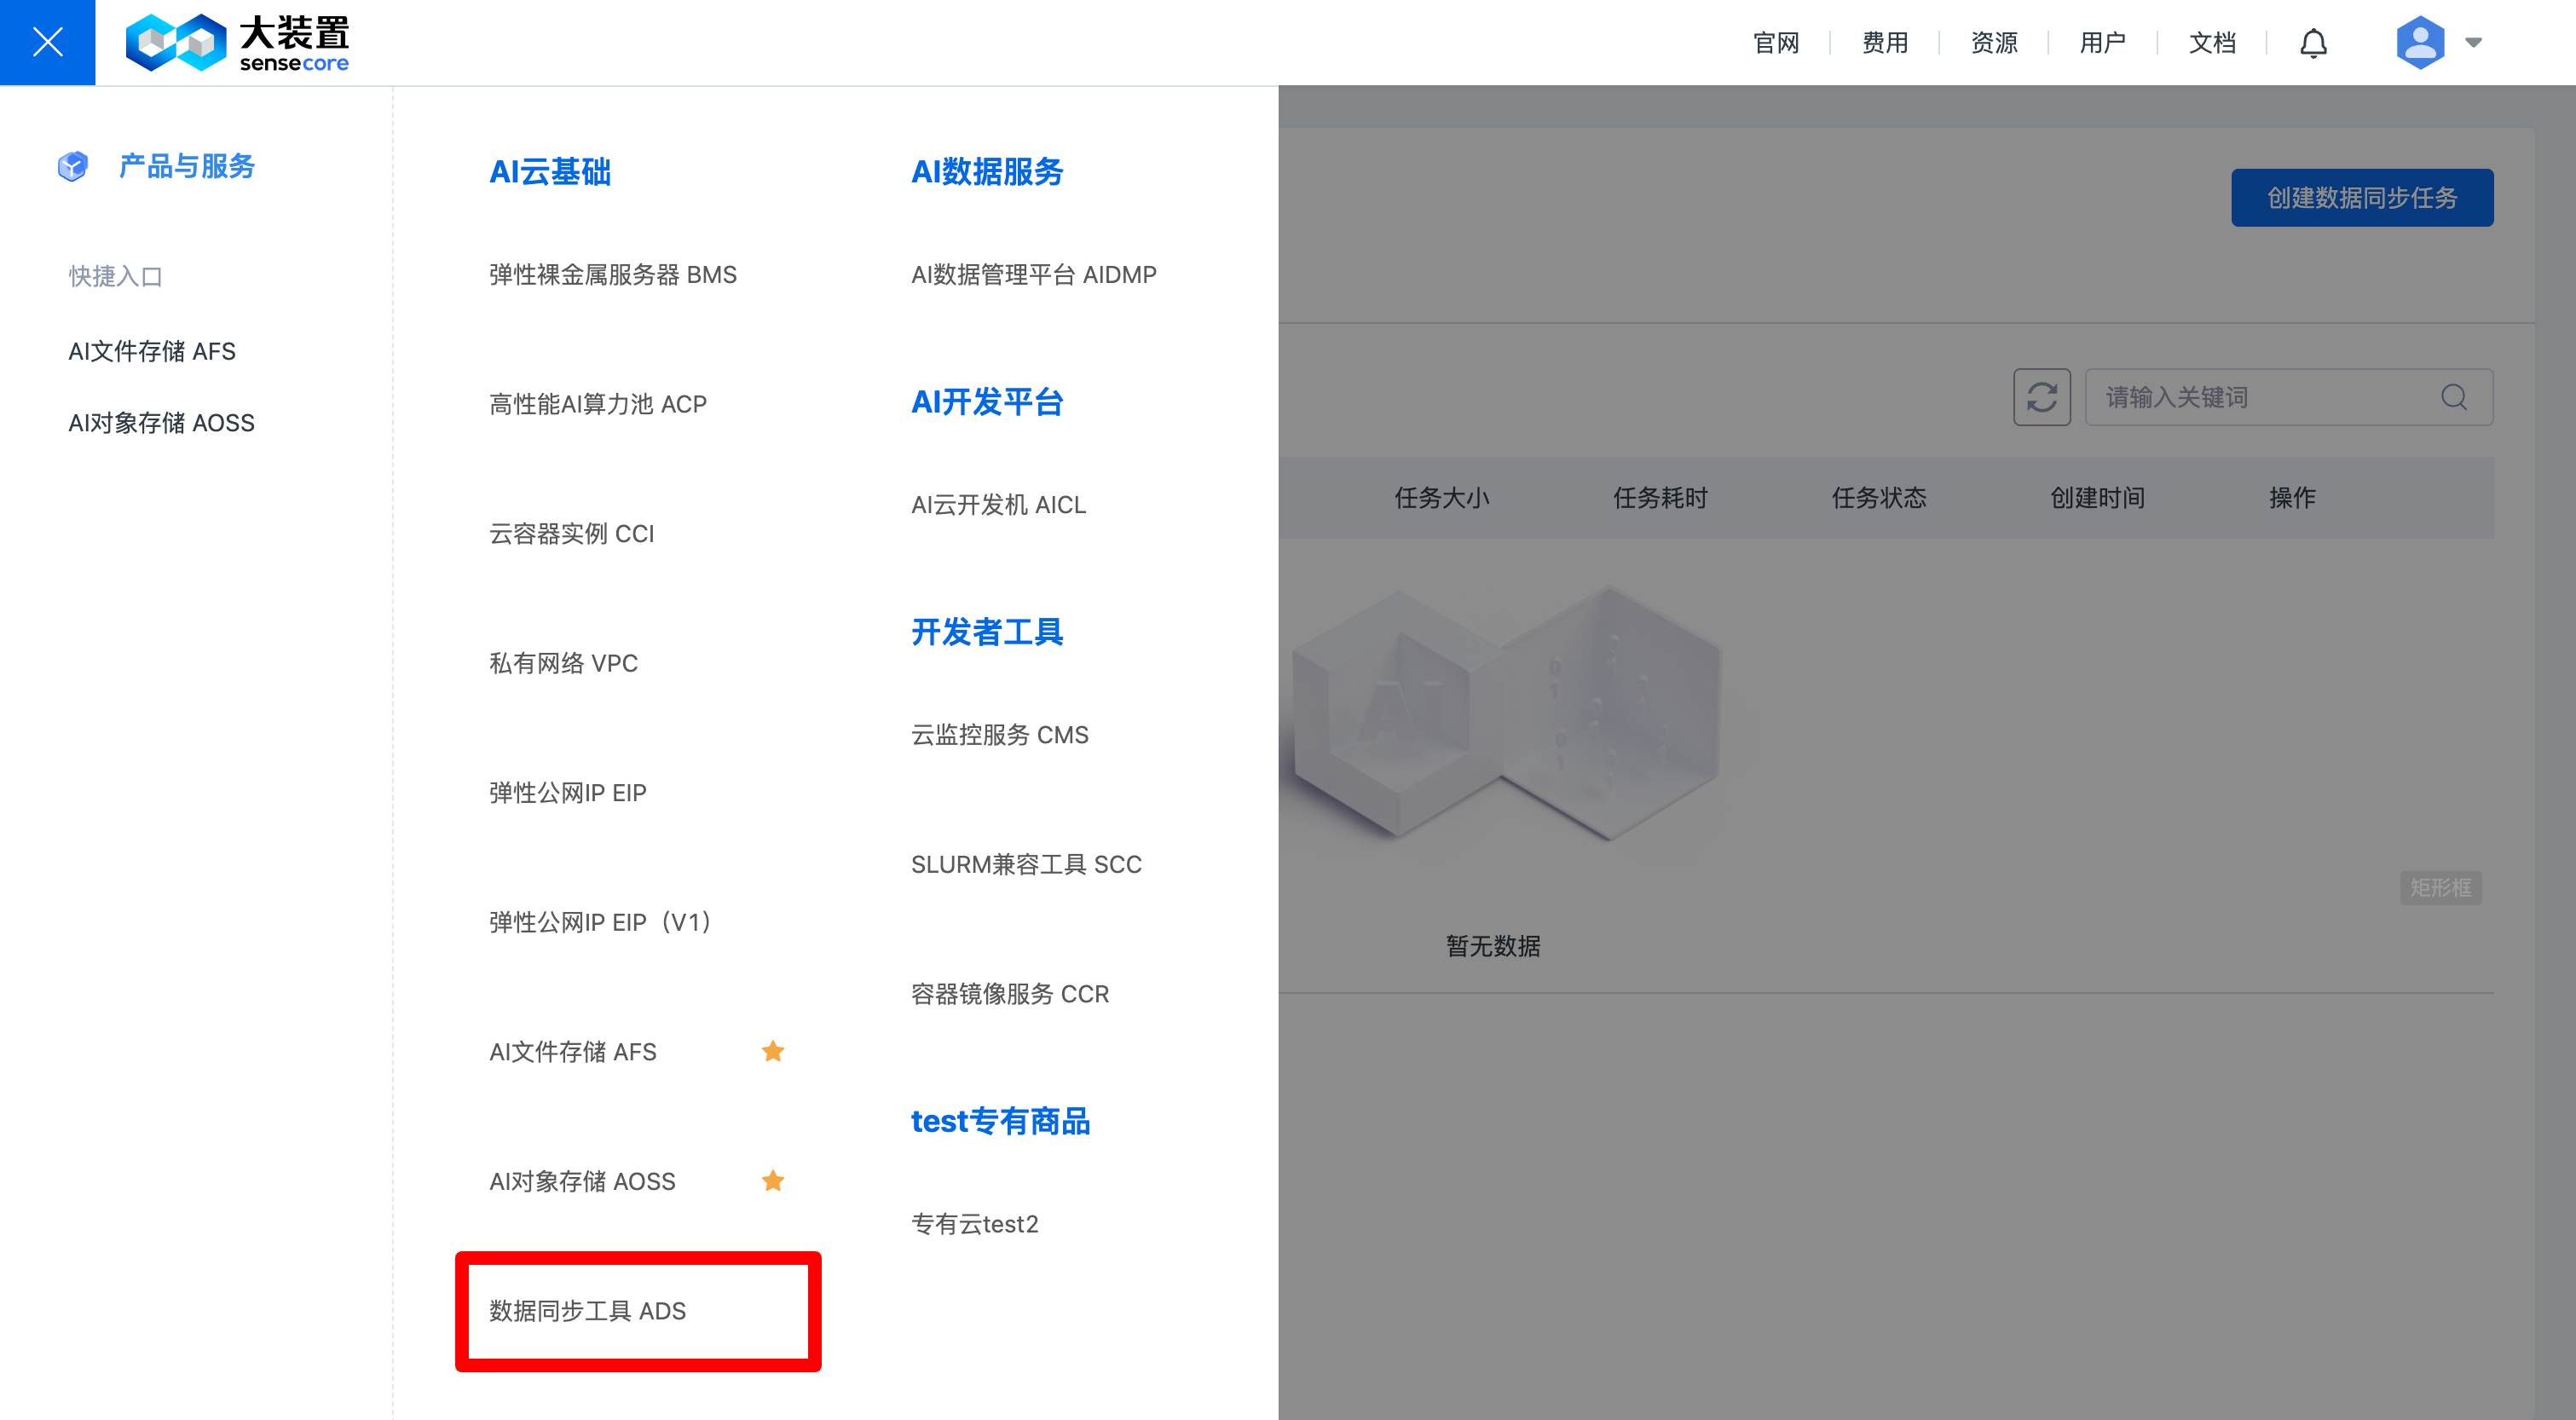This screenshot has height=1420, width=2576.
Task: Close the products menu with X icon
Action: tap(47, 42)
